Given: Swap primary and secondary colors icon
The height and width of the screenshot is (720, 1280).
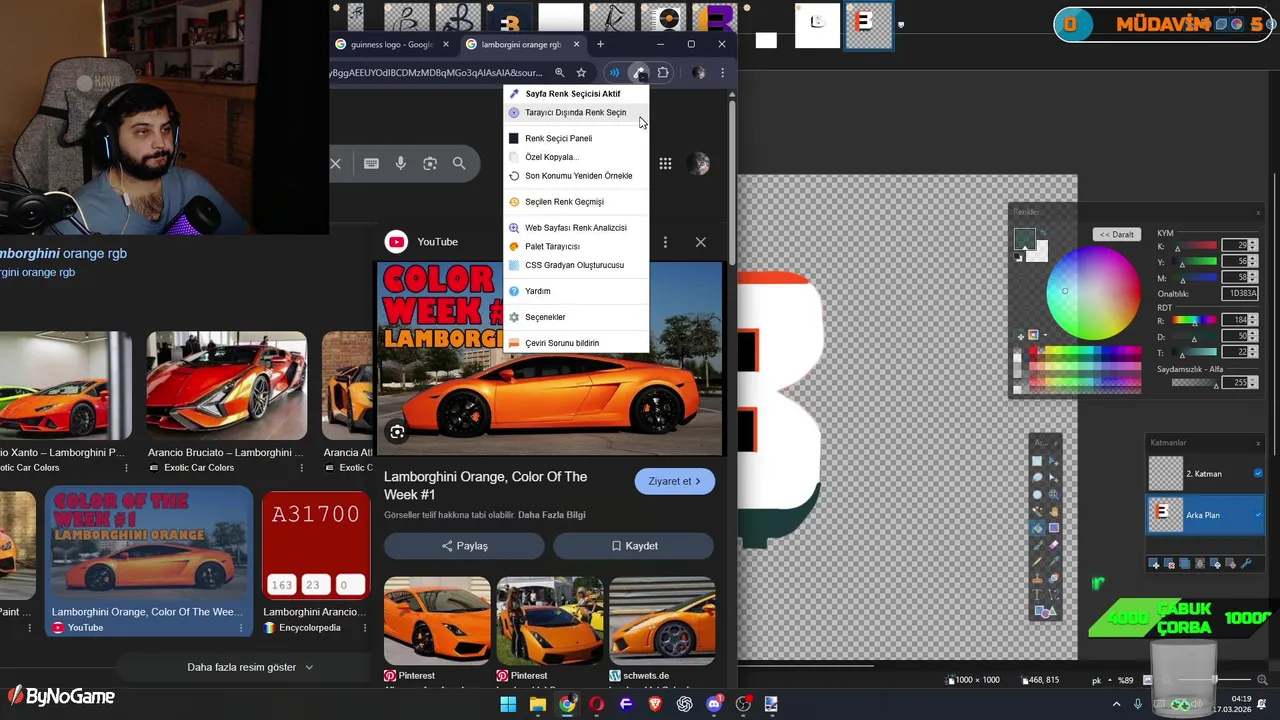Looking at the screenshot, I should pyautogui.click(x=1043, y=233).
